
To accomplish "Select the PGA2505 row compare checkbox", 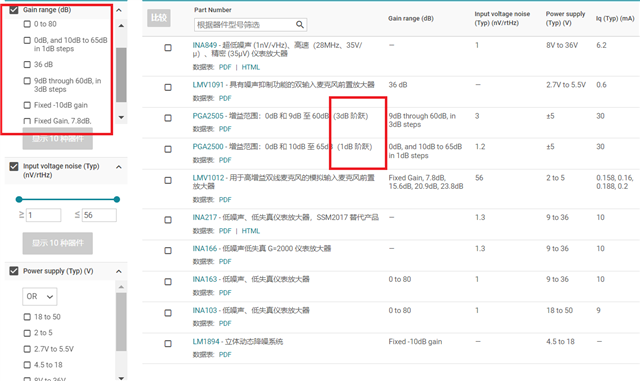I will coord(168,118).
